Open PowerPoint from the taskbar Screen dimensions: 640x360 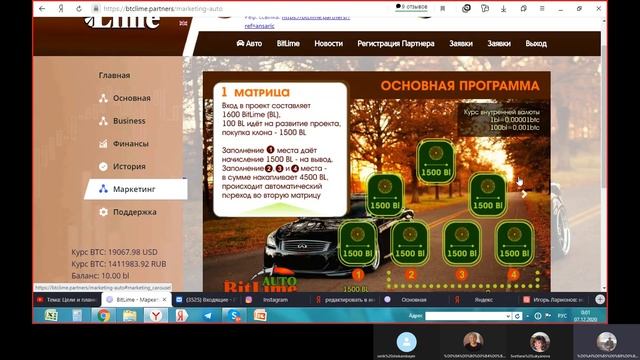click(260, 316)
